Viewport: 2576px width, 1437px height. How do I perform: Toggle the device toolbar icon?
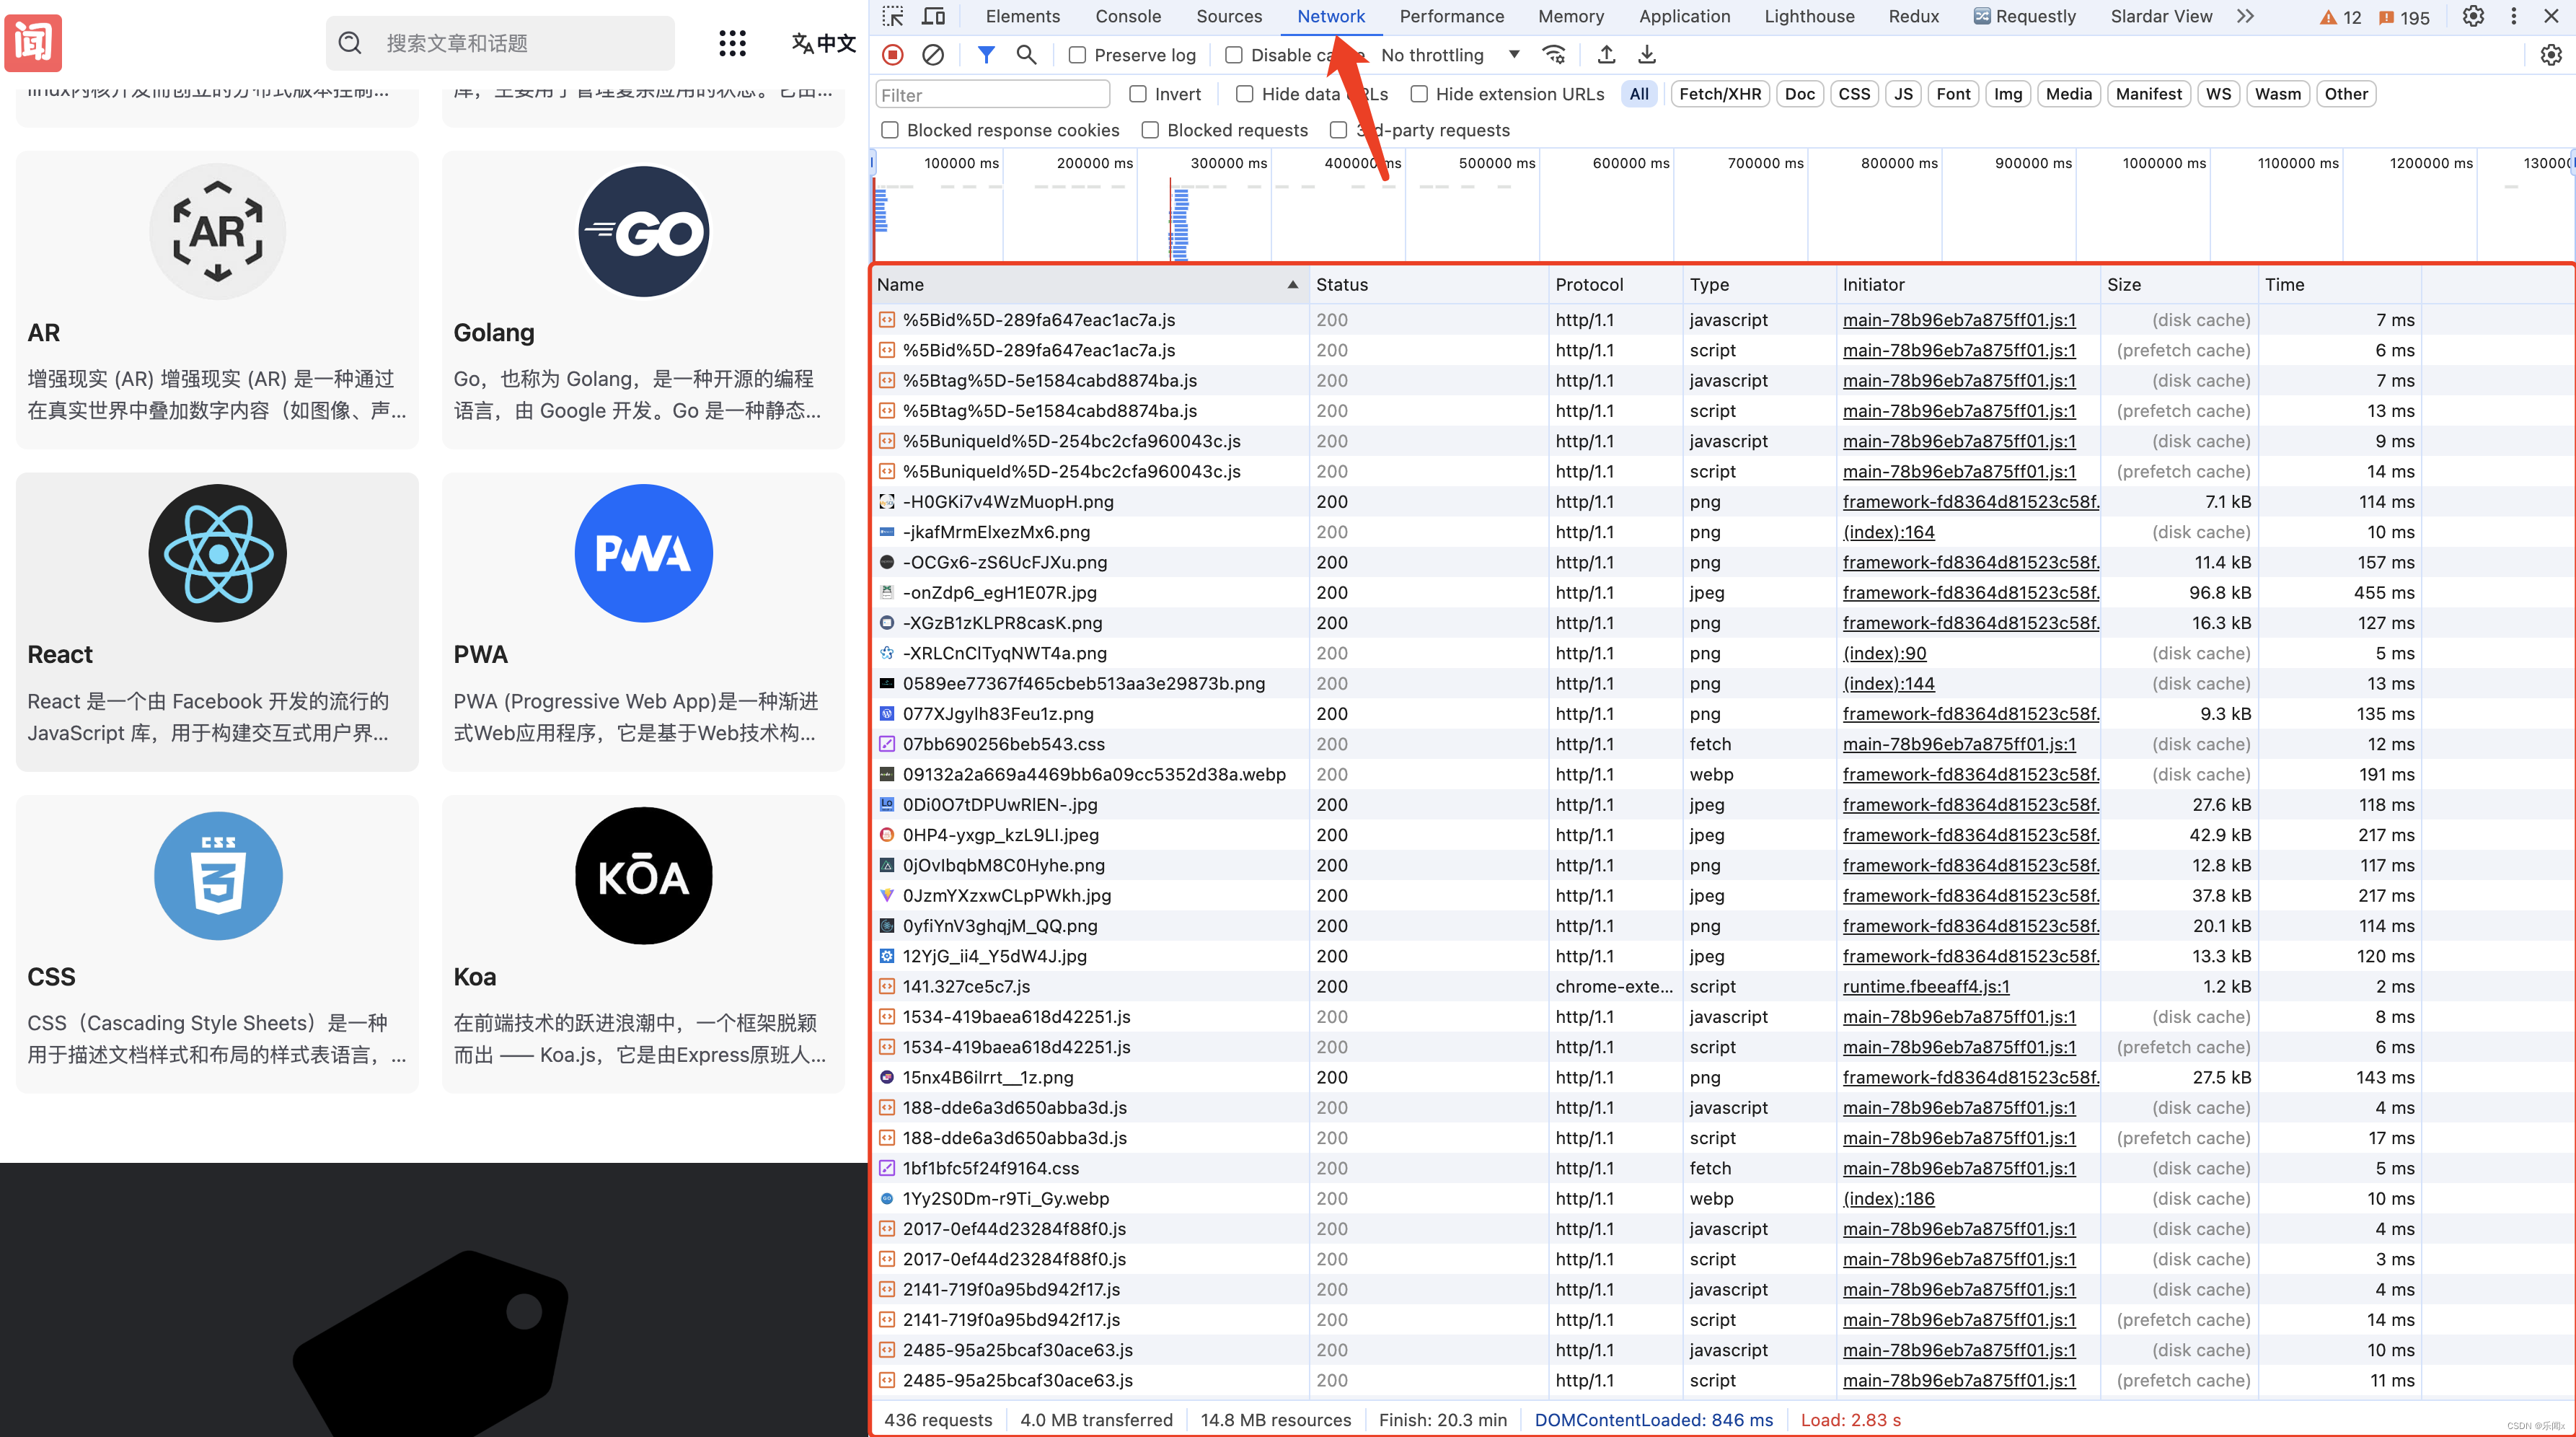tap(933, 17)
